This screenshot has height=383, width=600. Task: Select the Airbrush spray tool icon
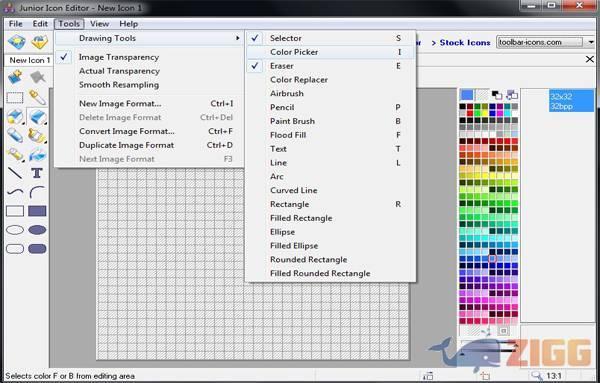click(x=15, y=154)
